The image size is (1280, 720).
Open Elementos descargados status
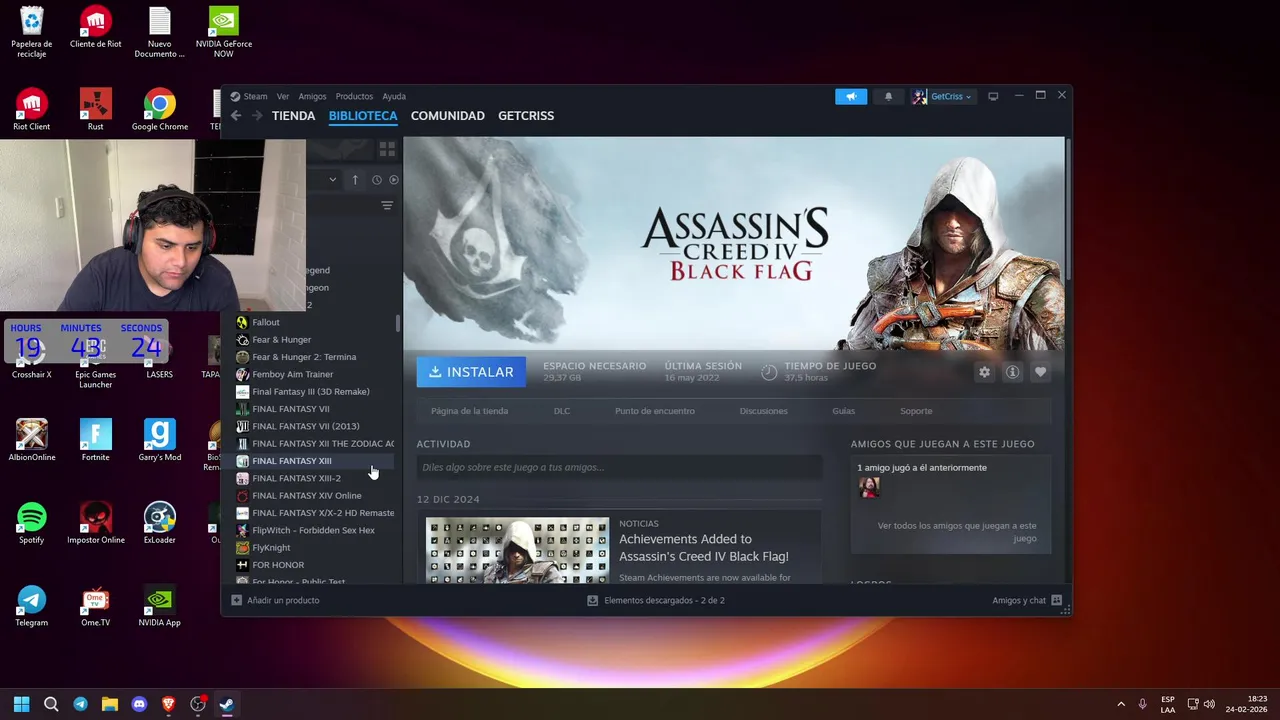click(x=664, y=600)
